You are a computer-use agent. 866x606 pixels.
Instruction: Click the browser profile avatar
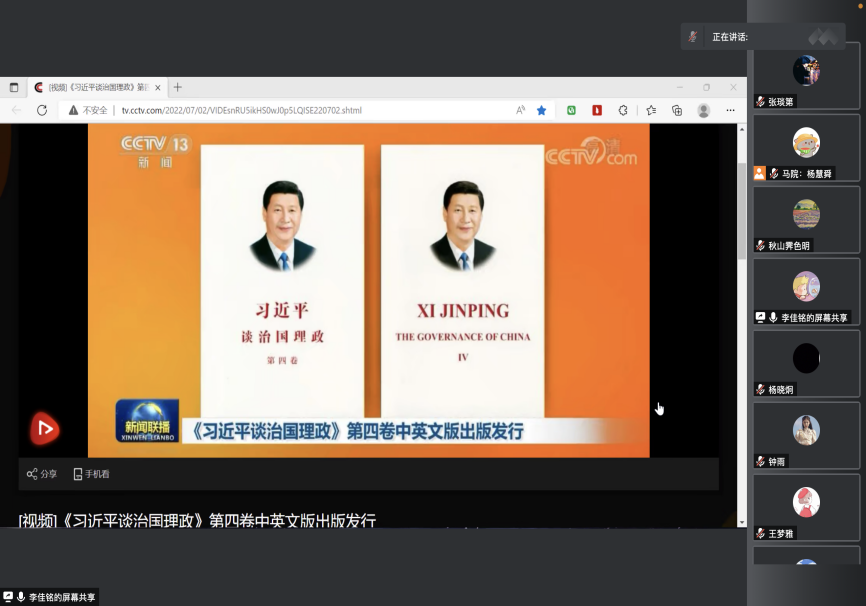click(704, 110)
